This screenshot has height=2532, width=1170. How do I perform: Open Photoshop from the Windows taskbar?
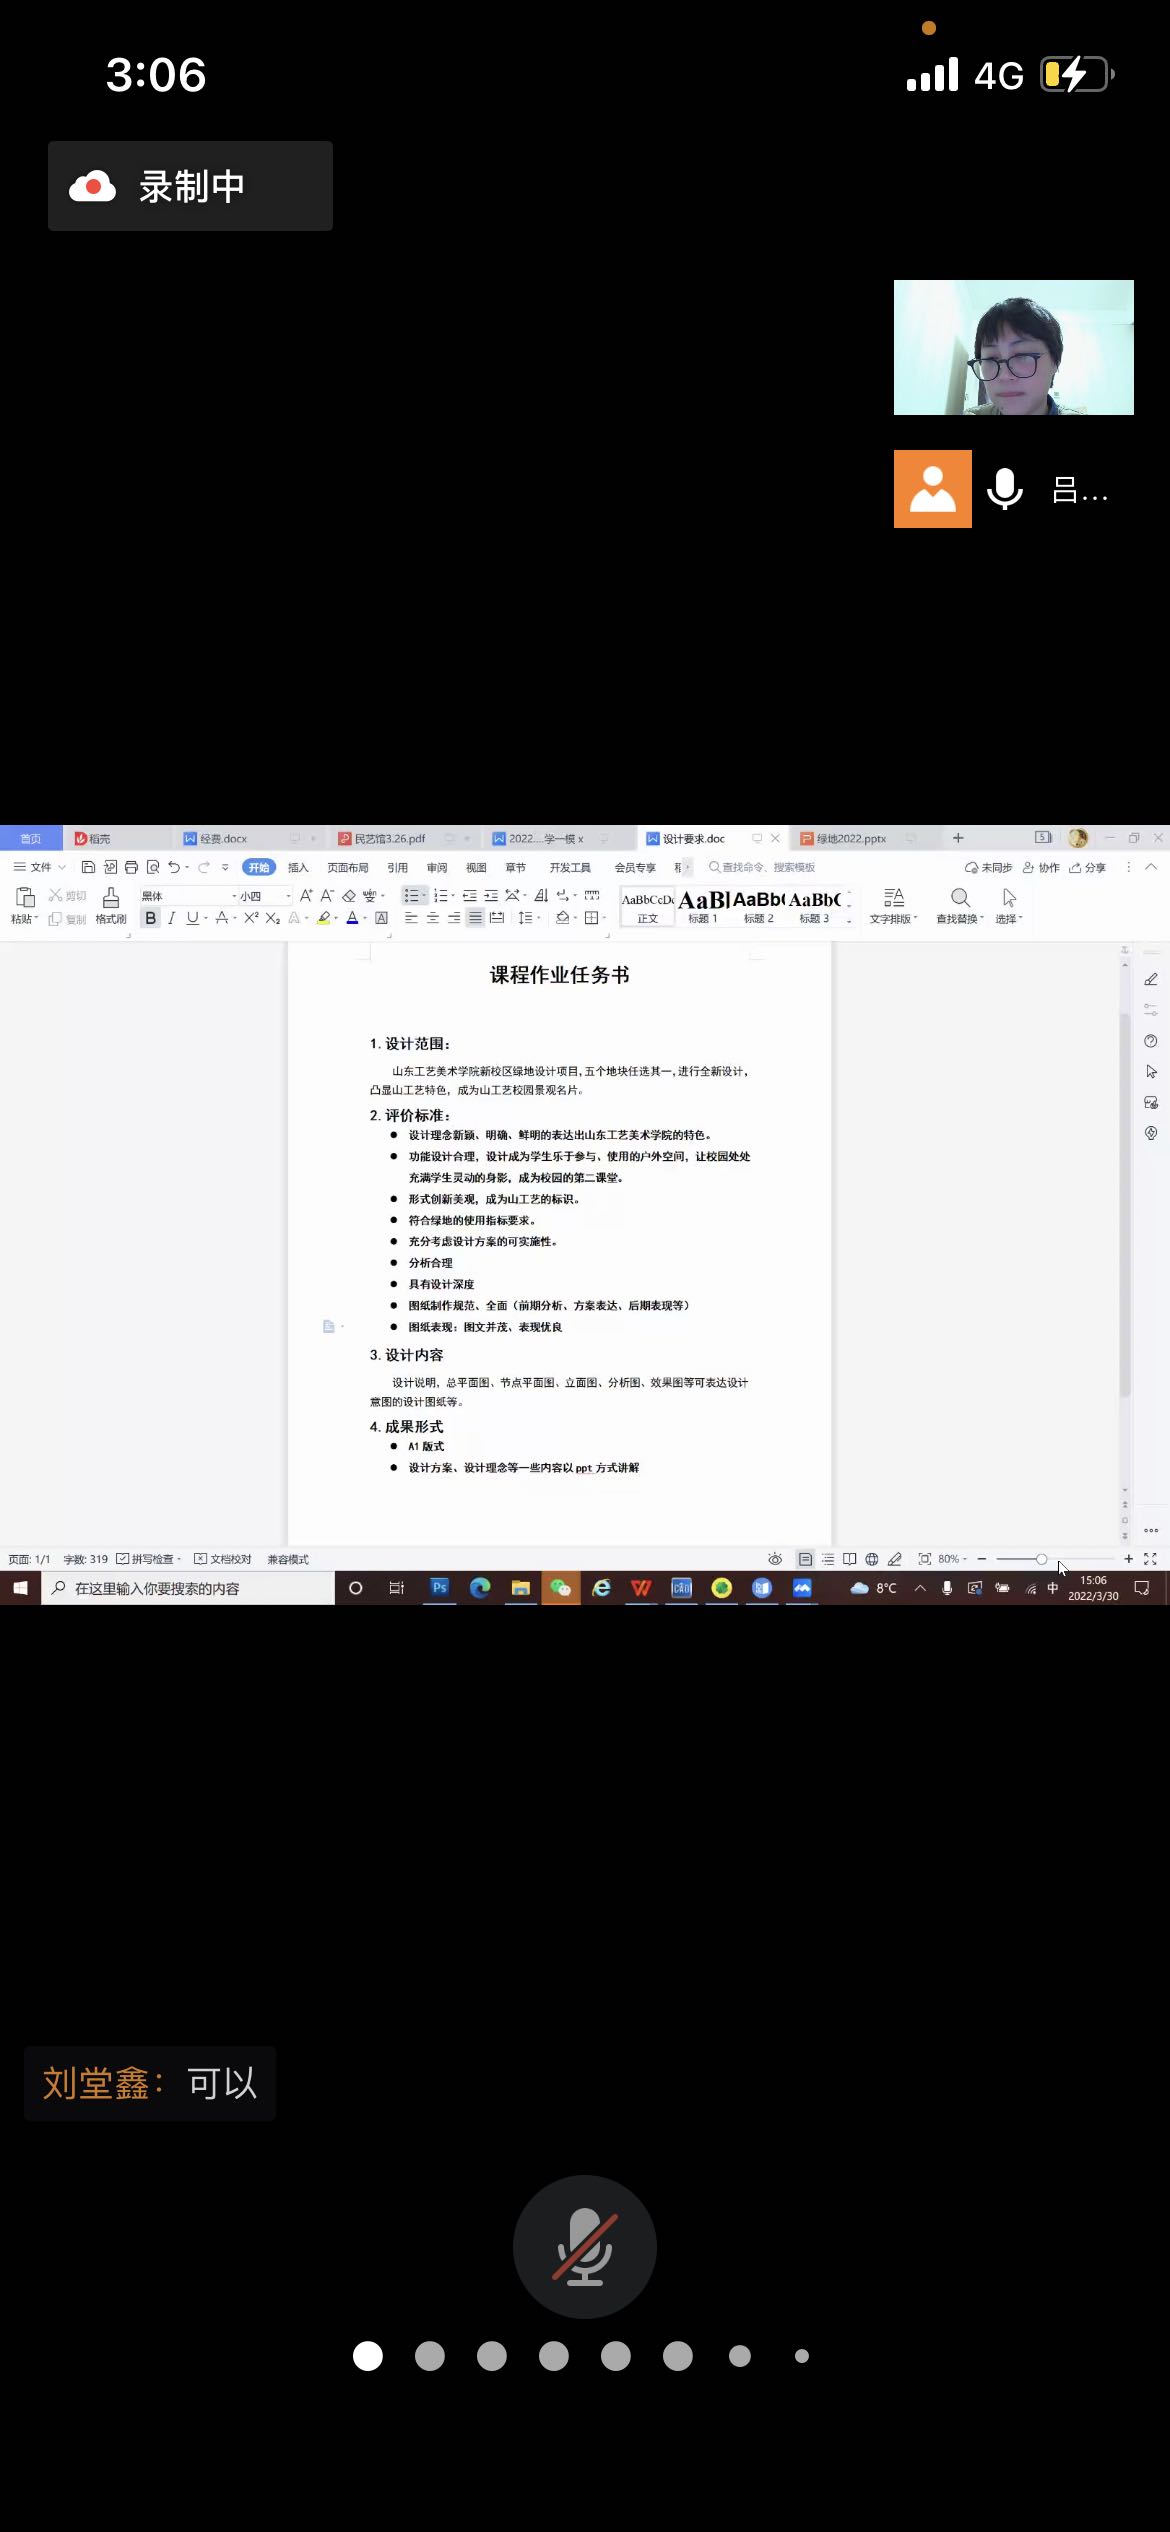[x=439, y=1587]
